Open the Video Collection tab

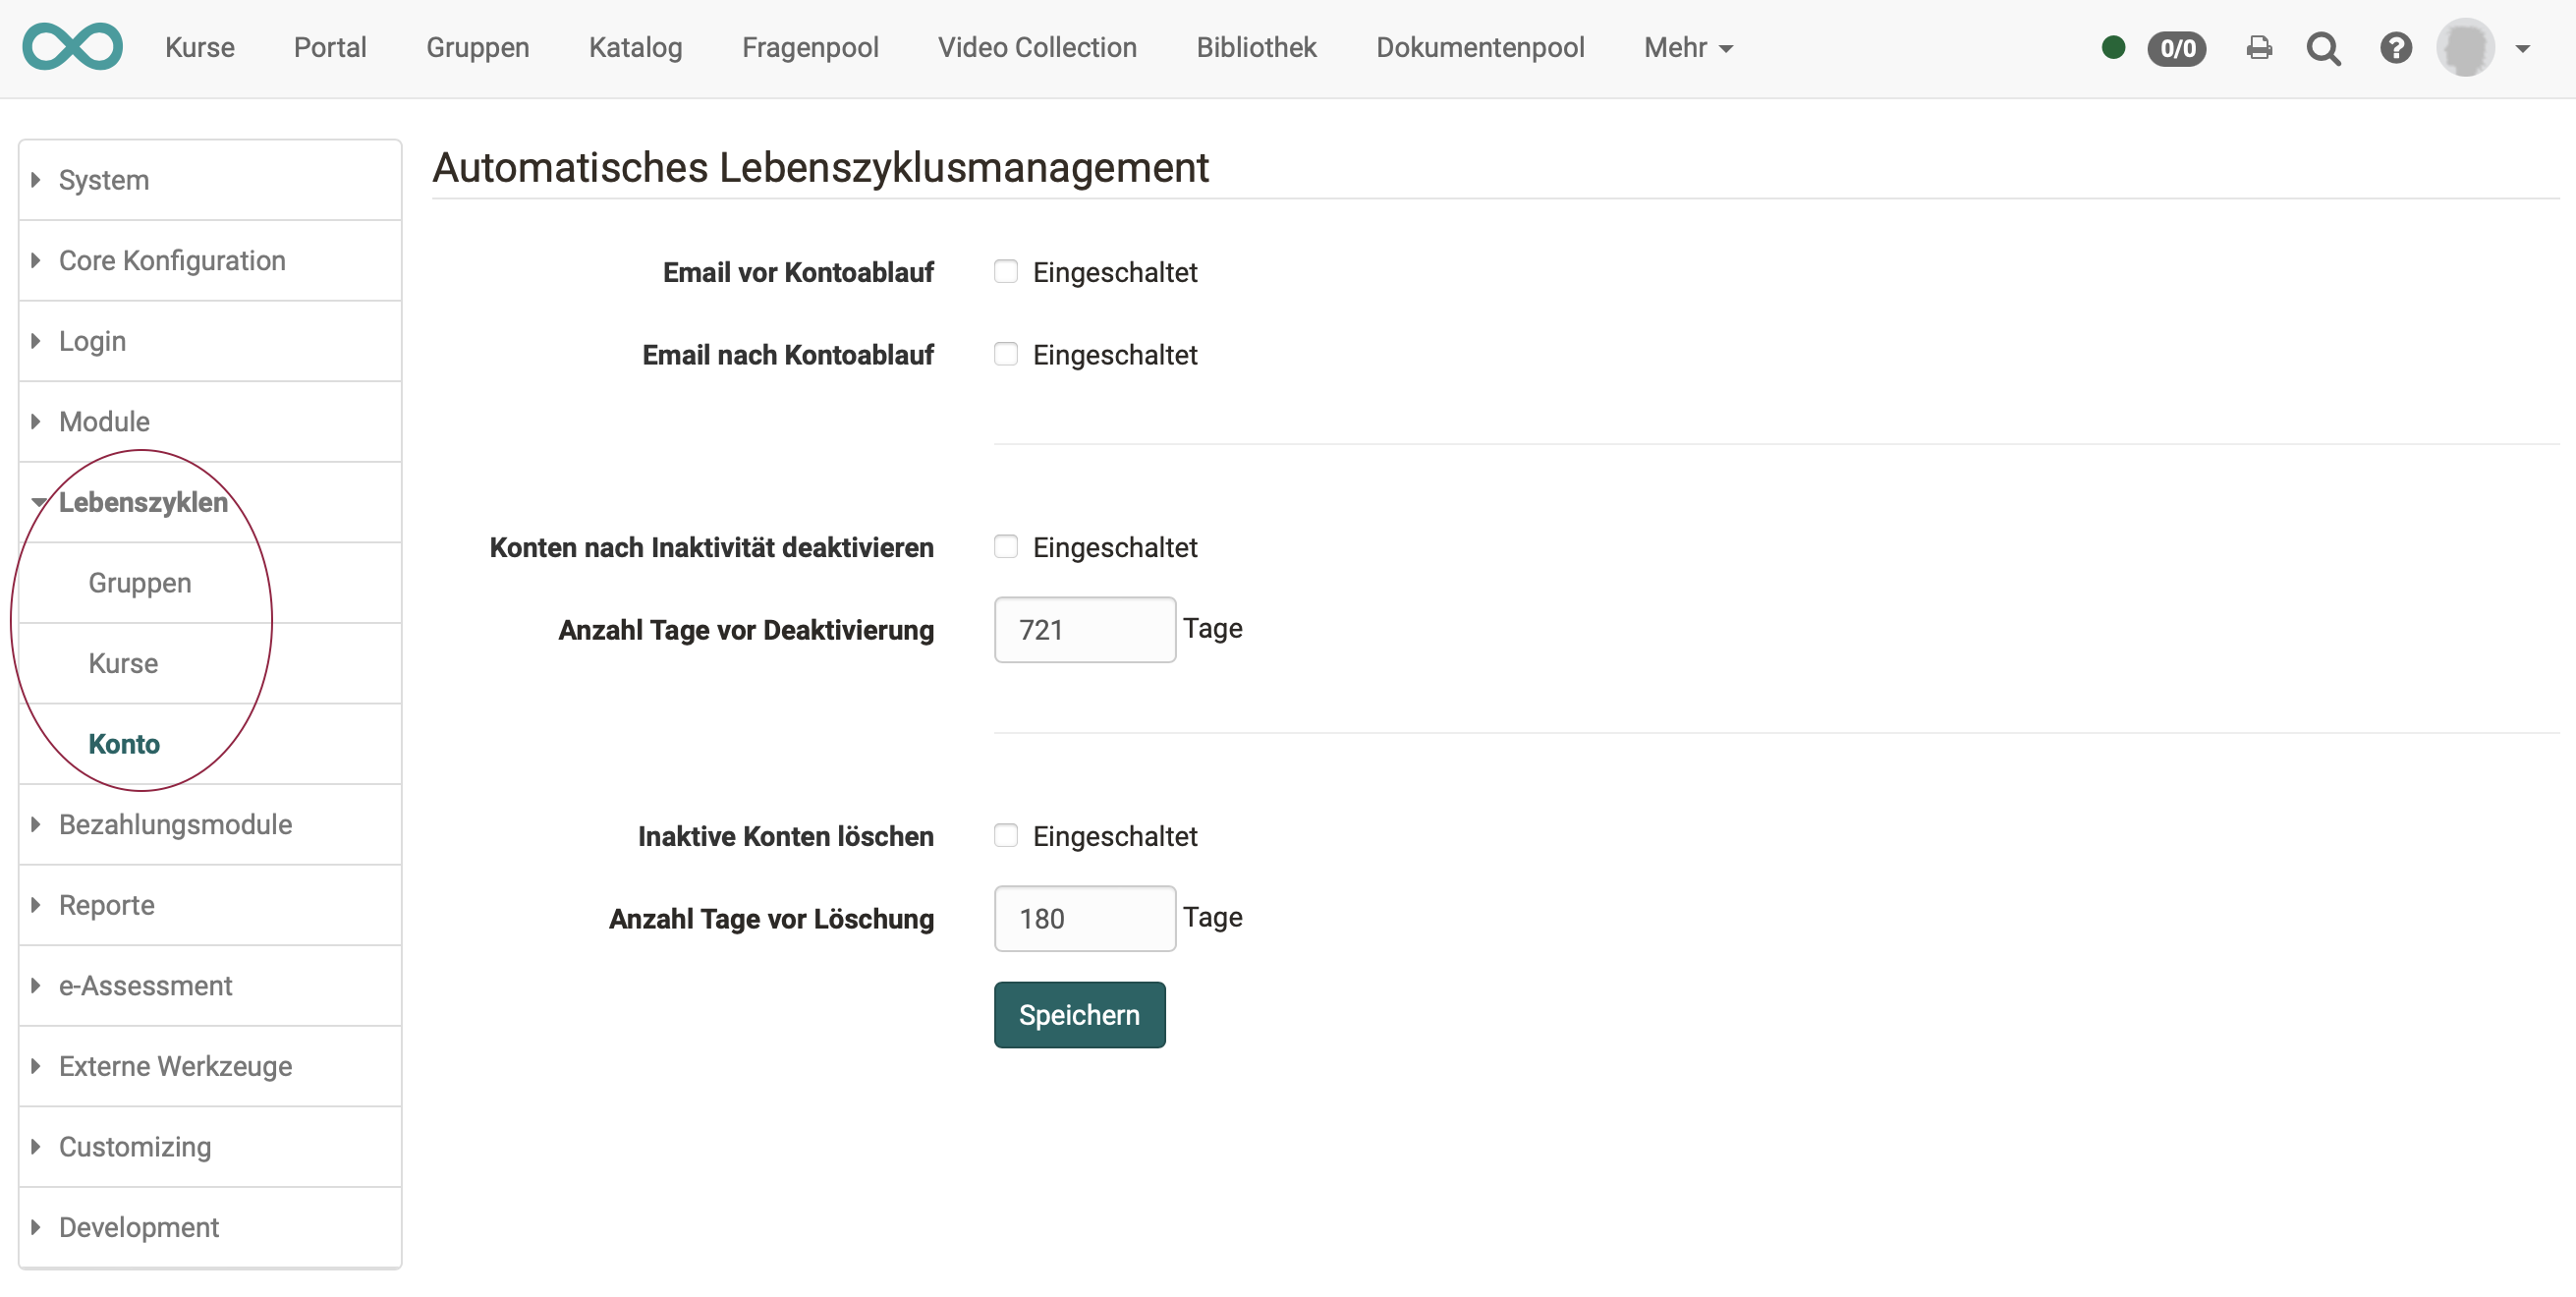[1037, 47]
